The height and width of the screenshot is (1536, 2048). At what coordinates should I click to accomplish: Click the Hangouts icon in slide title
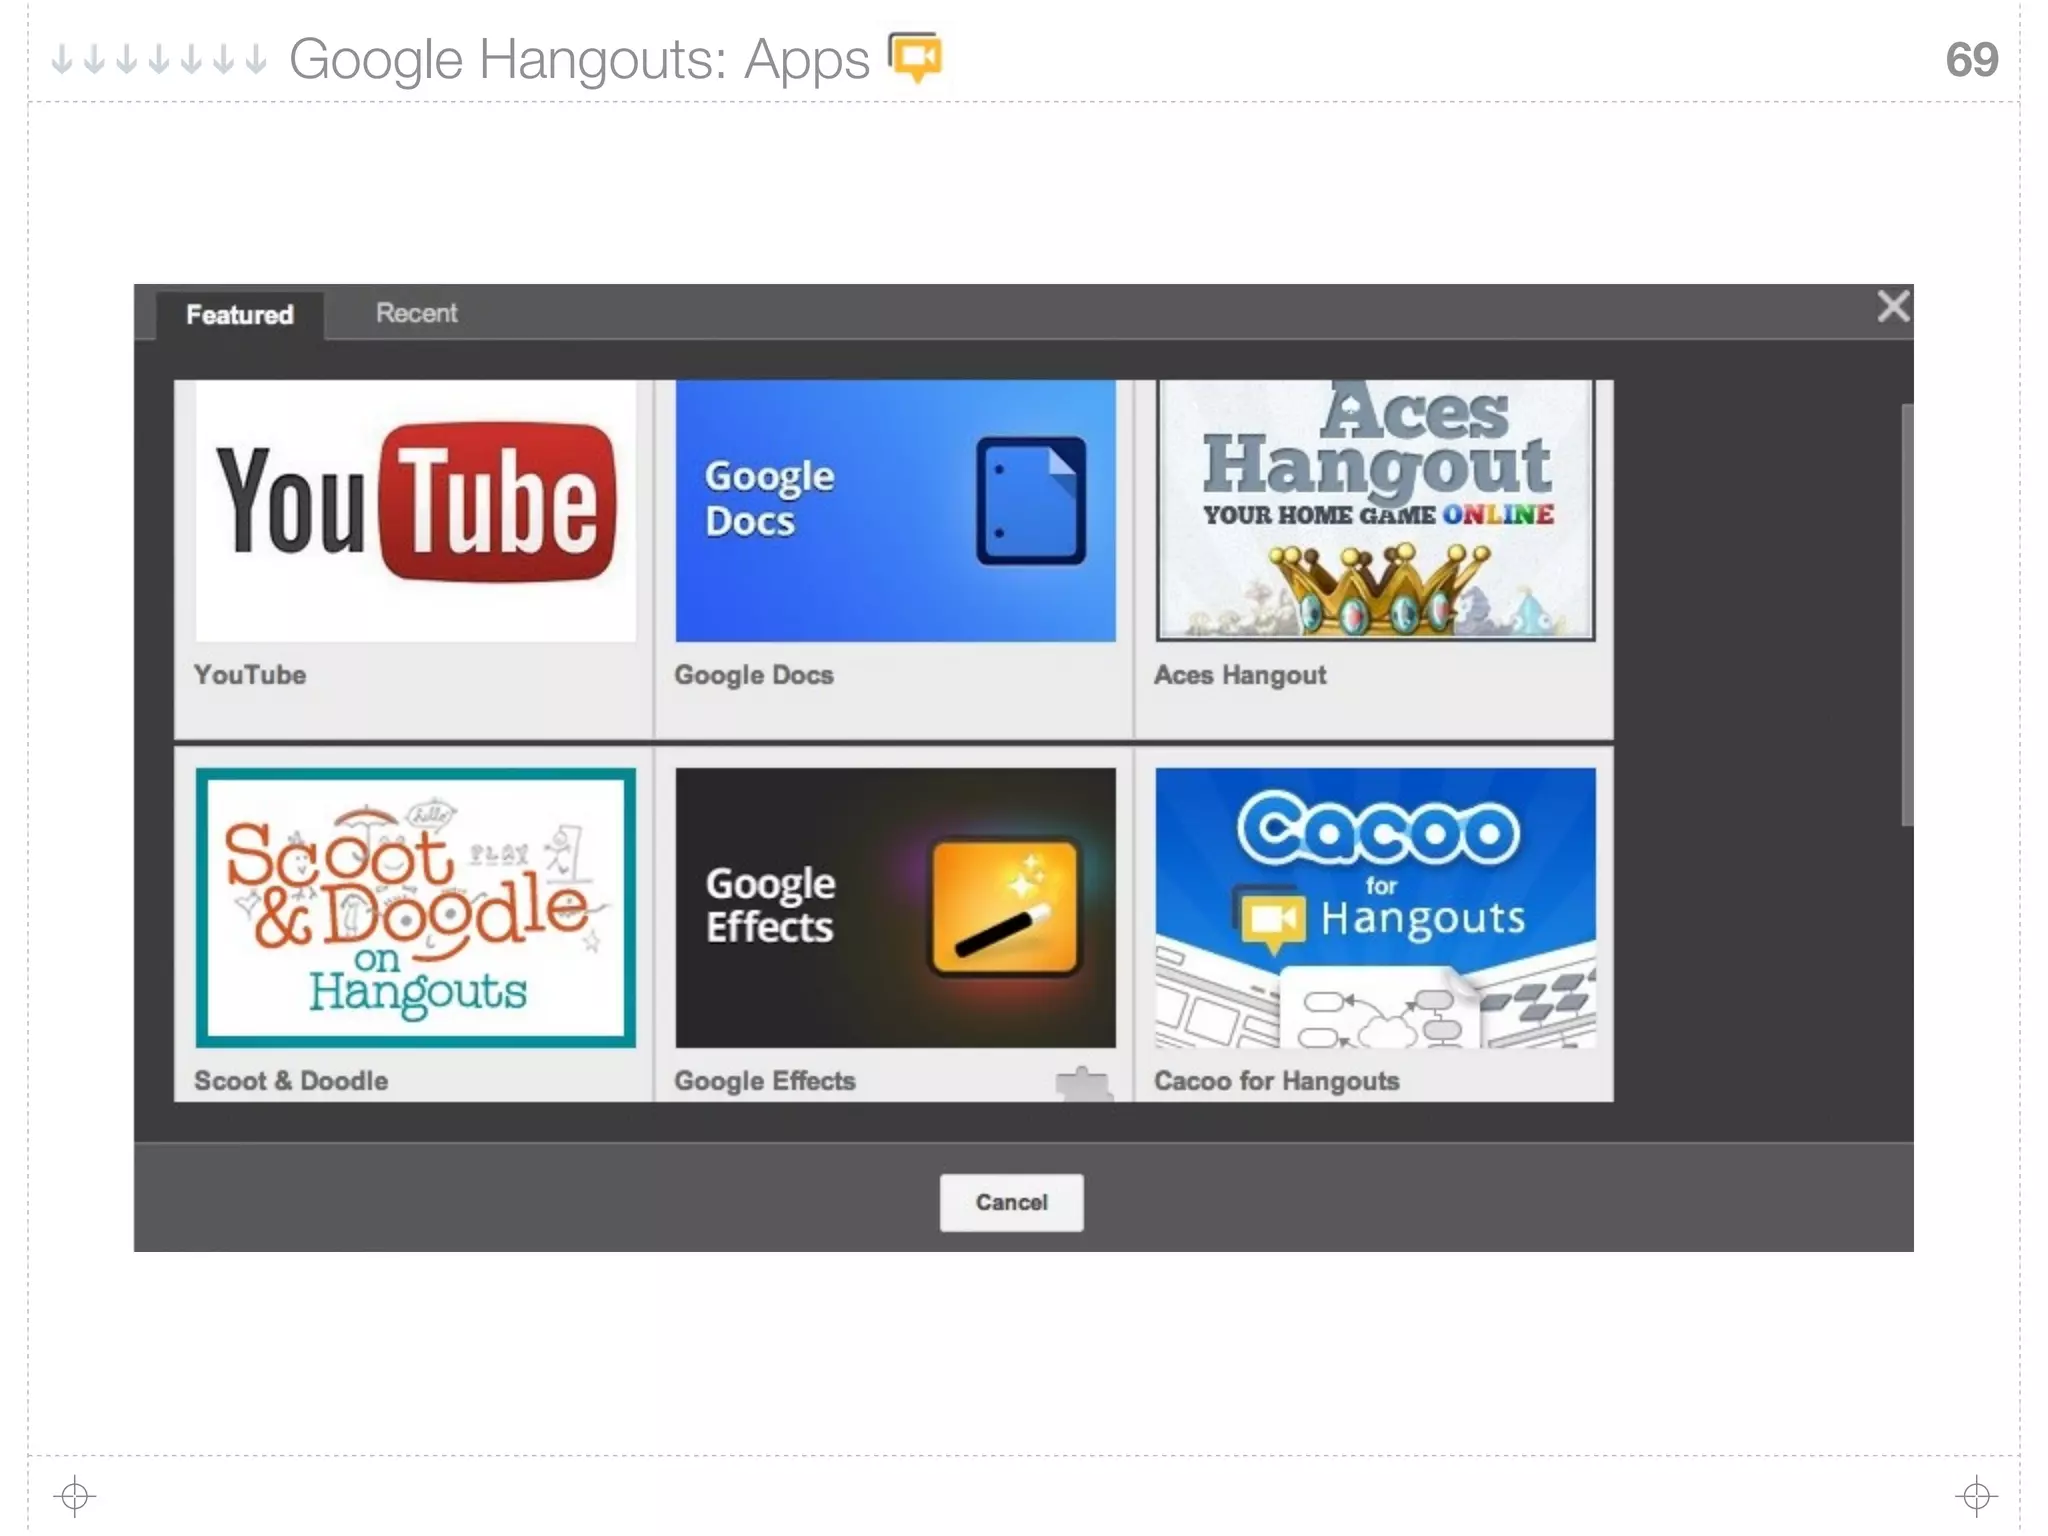pyautogui.click(x=915, y=57)
